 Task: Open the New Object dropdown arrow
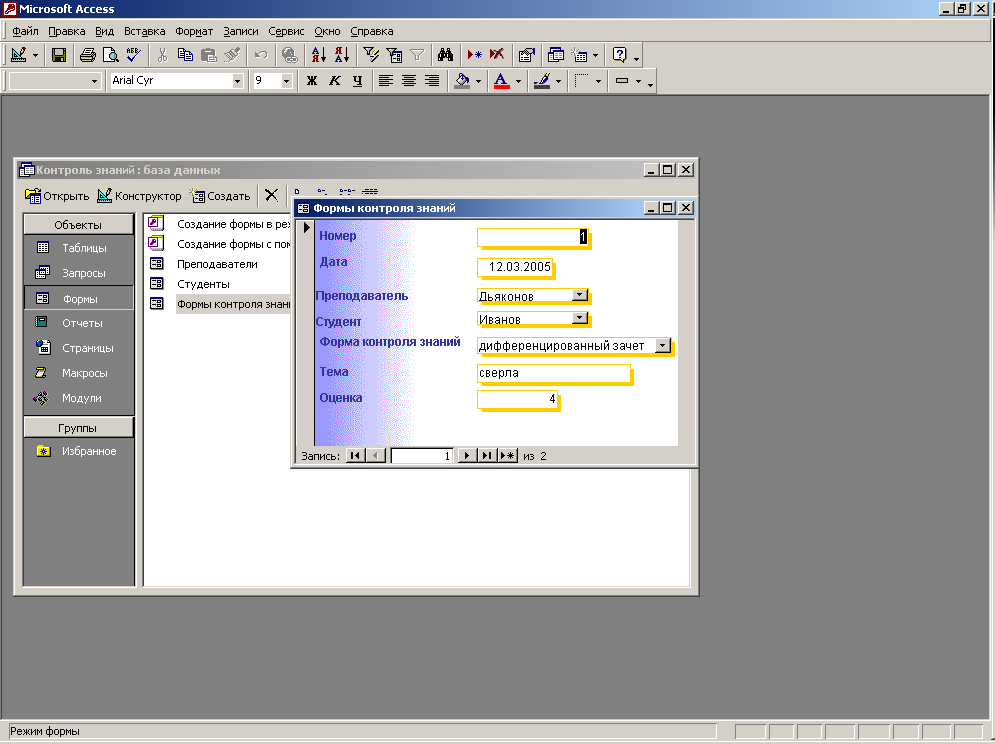595,55
